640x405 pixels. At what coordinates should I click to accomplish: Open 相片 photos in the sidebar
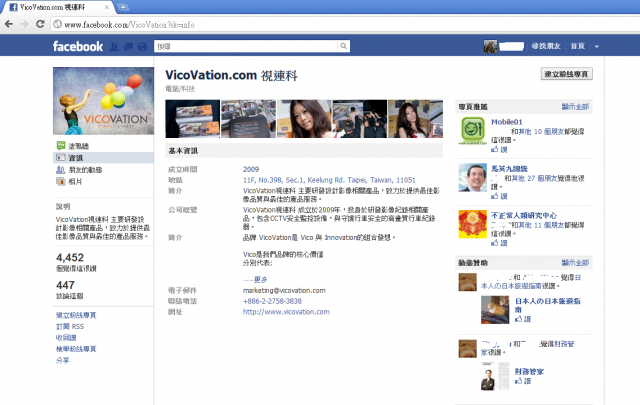(75, 181)
